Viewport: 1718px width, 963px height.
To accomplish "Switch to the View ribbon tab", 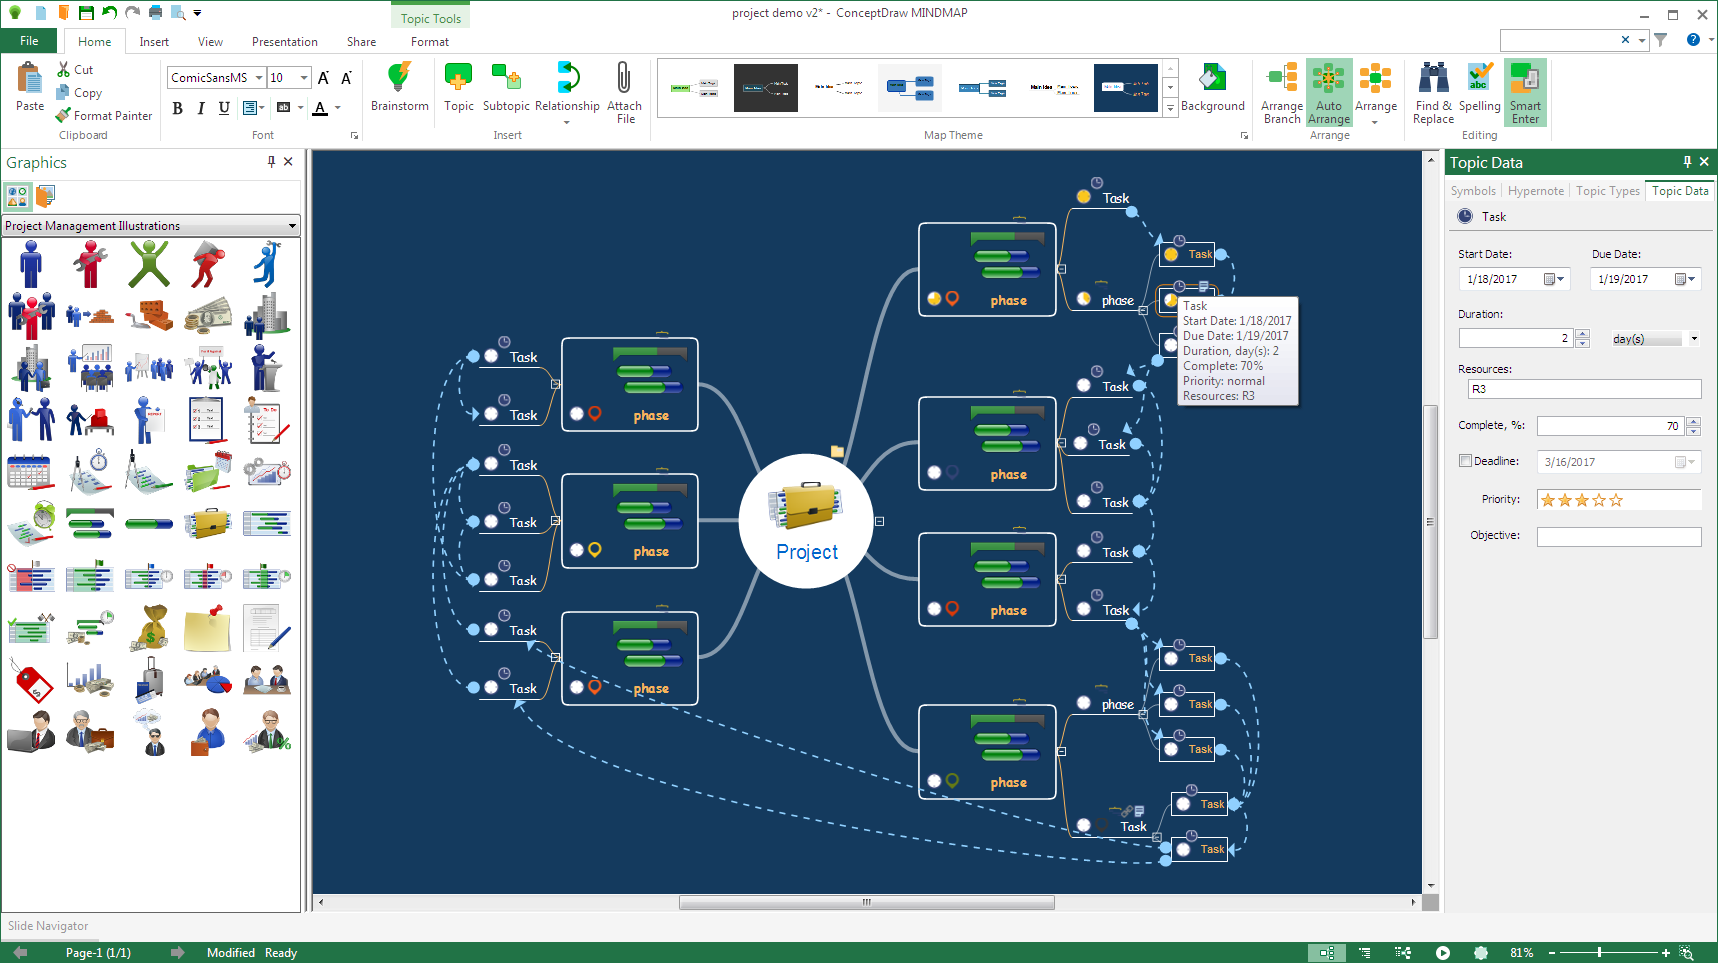I will point(210,42).
